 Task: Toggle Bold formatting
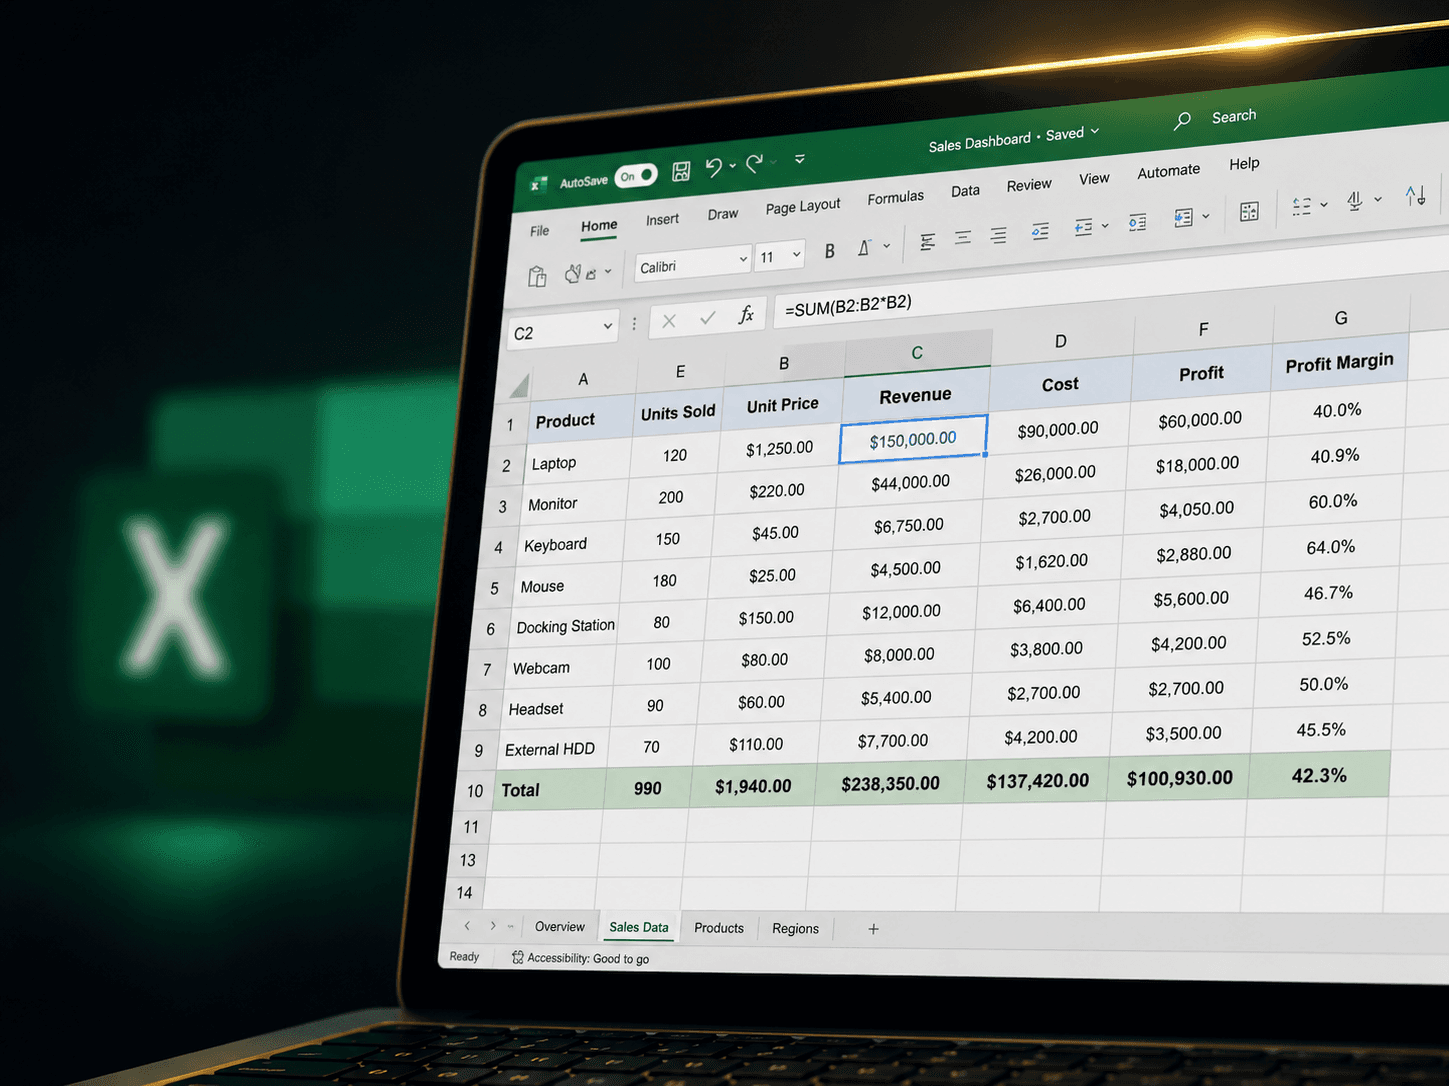tap(829, 252)
